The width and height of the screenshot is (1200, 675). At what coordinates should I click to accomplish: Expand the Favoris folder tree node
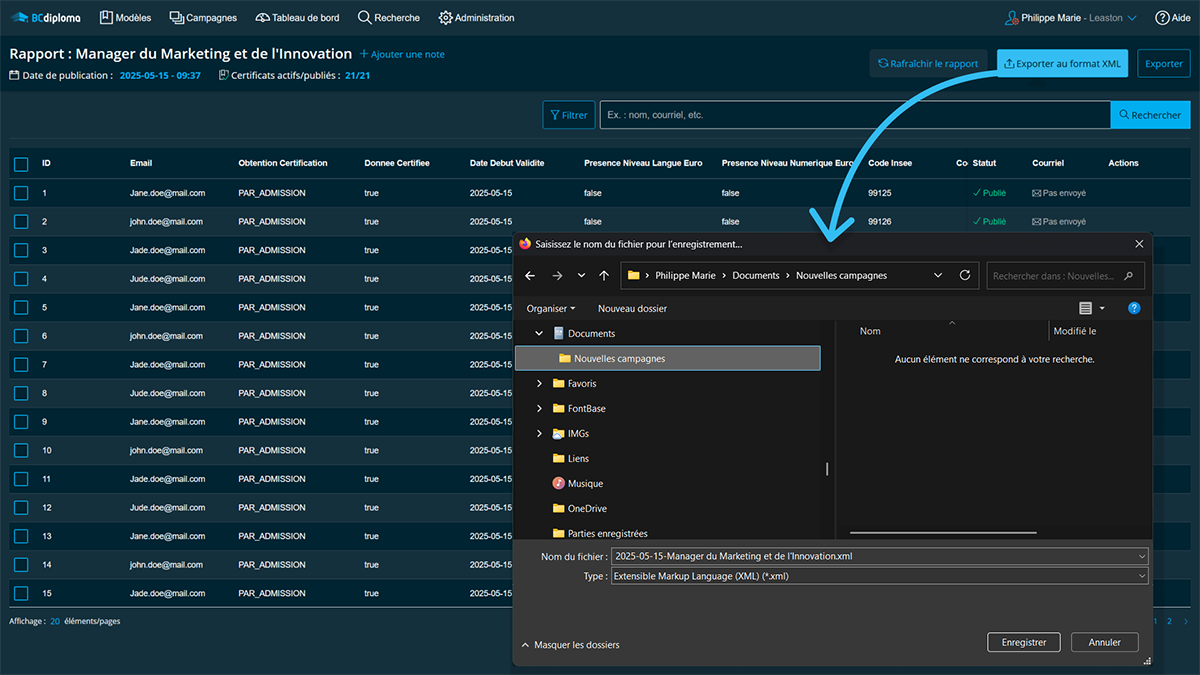pos(540,384)
